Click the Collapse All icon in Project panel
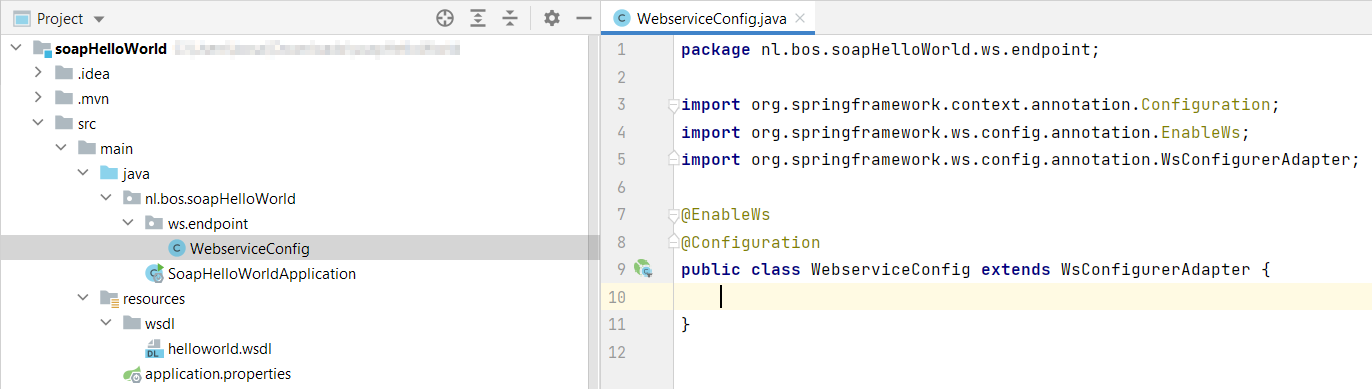Screen dimensions: 1372x389 [510, 18]
